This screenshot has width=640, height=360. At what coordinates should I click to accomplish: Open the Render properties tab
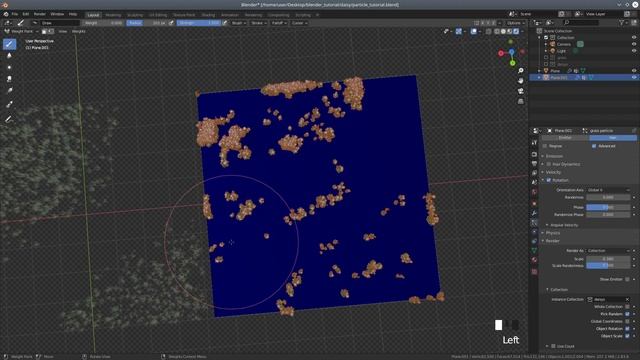tap(534, 154)
